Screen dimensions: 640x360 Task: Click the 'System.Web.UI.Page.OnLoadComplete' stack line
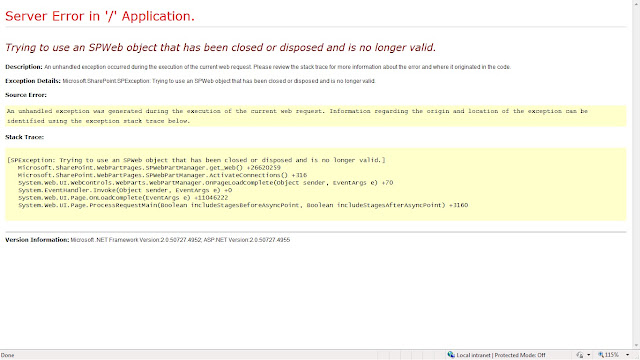coord(123,198)
